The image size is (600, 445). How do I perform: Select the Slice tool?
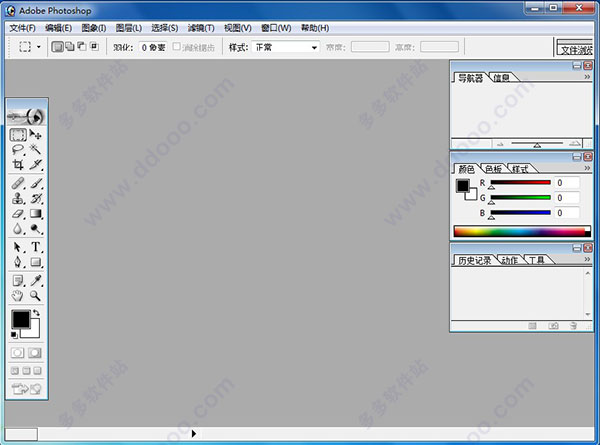click(x=36, y=165)
